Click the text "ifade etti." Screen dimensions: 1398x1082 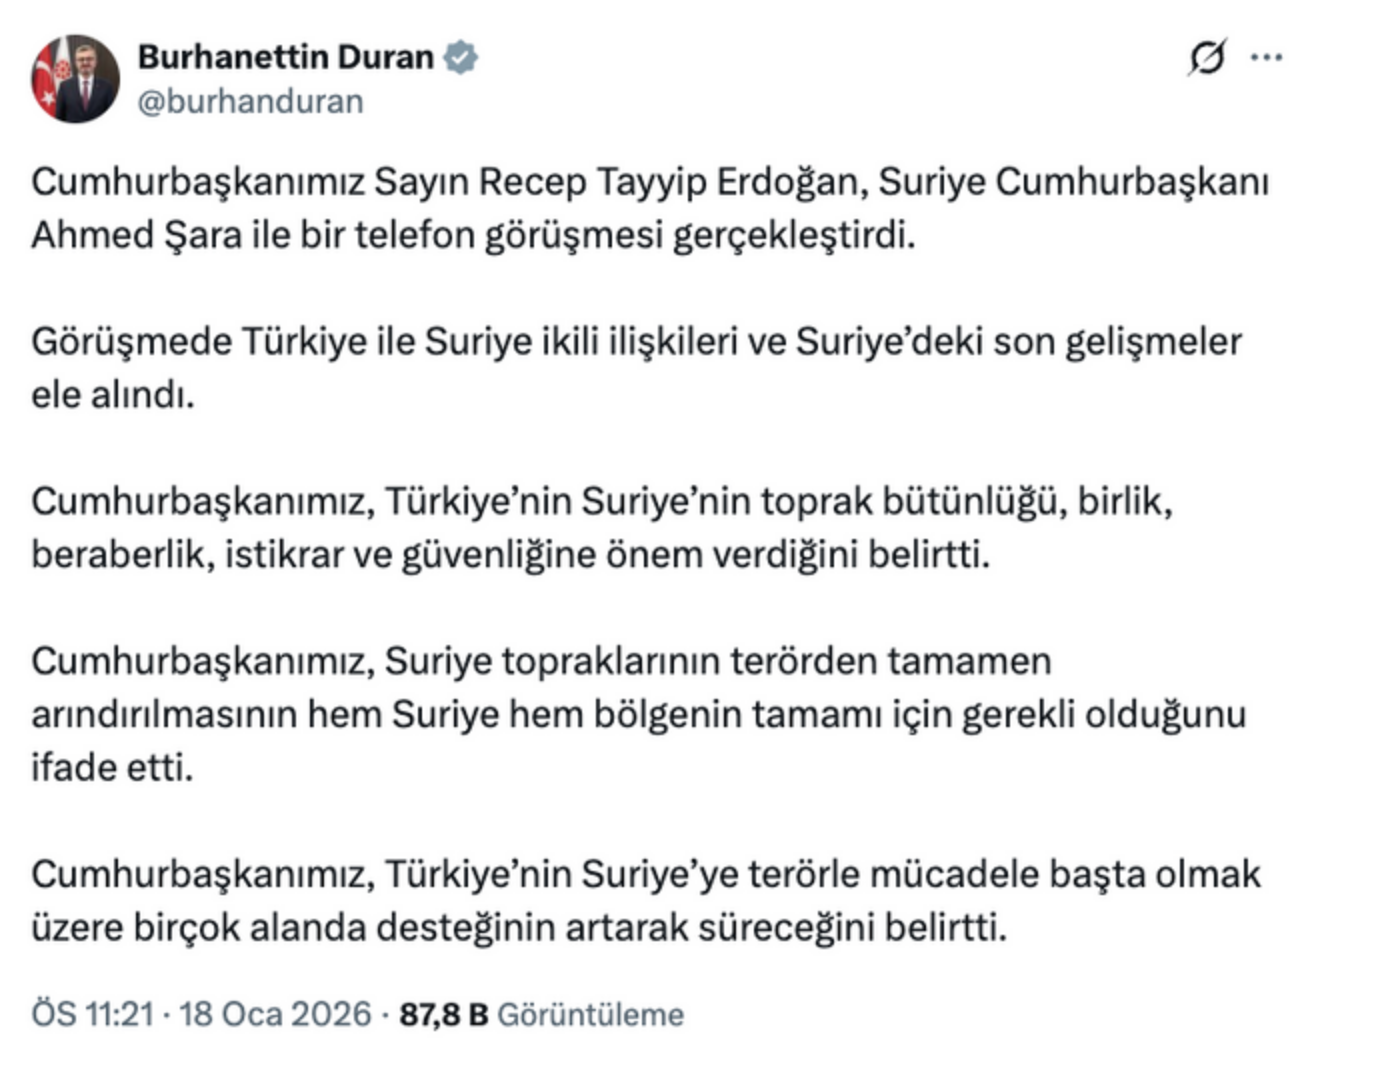(112, 767)
